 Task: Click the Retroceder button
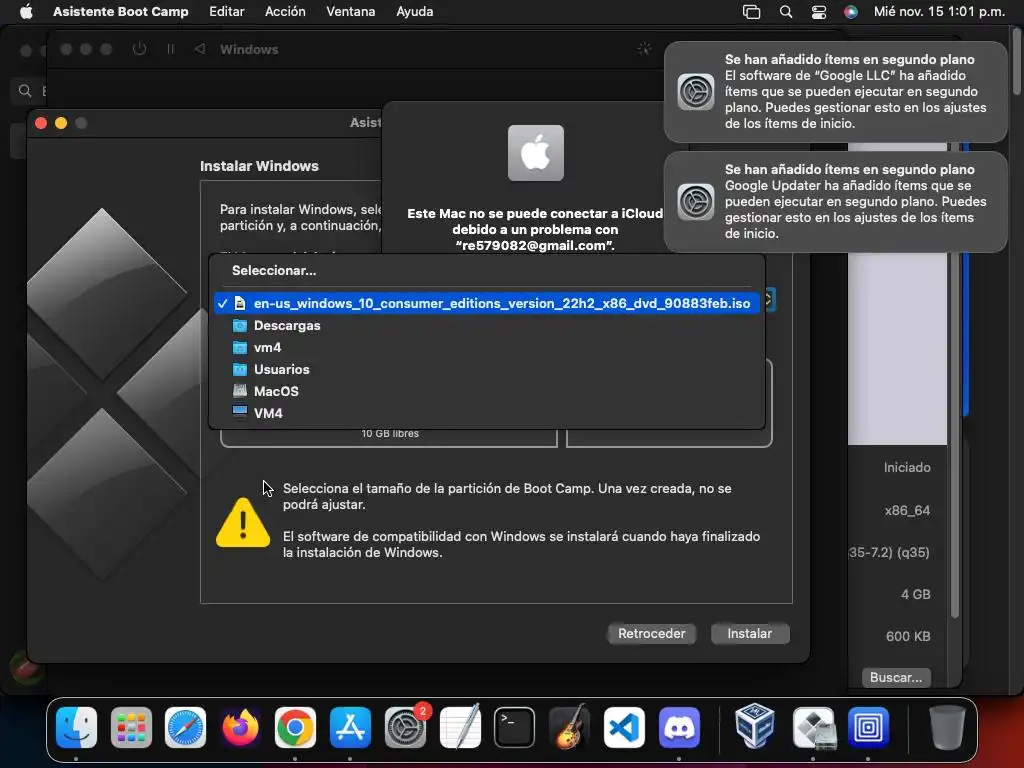[x=652, y=633]
